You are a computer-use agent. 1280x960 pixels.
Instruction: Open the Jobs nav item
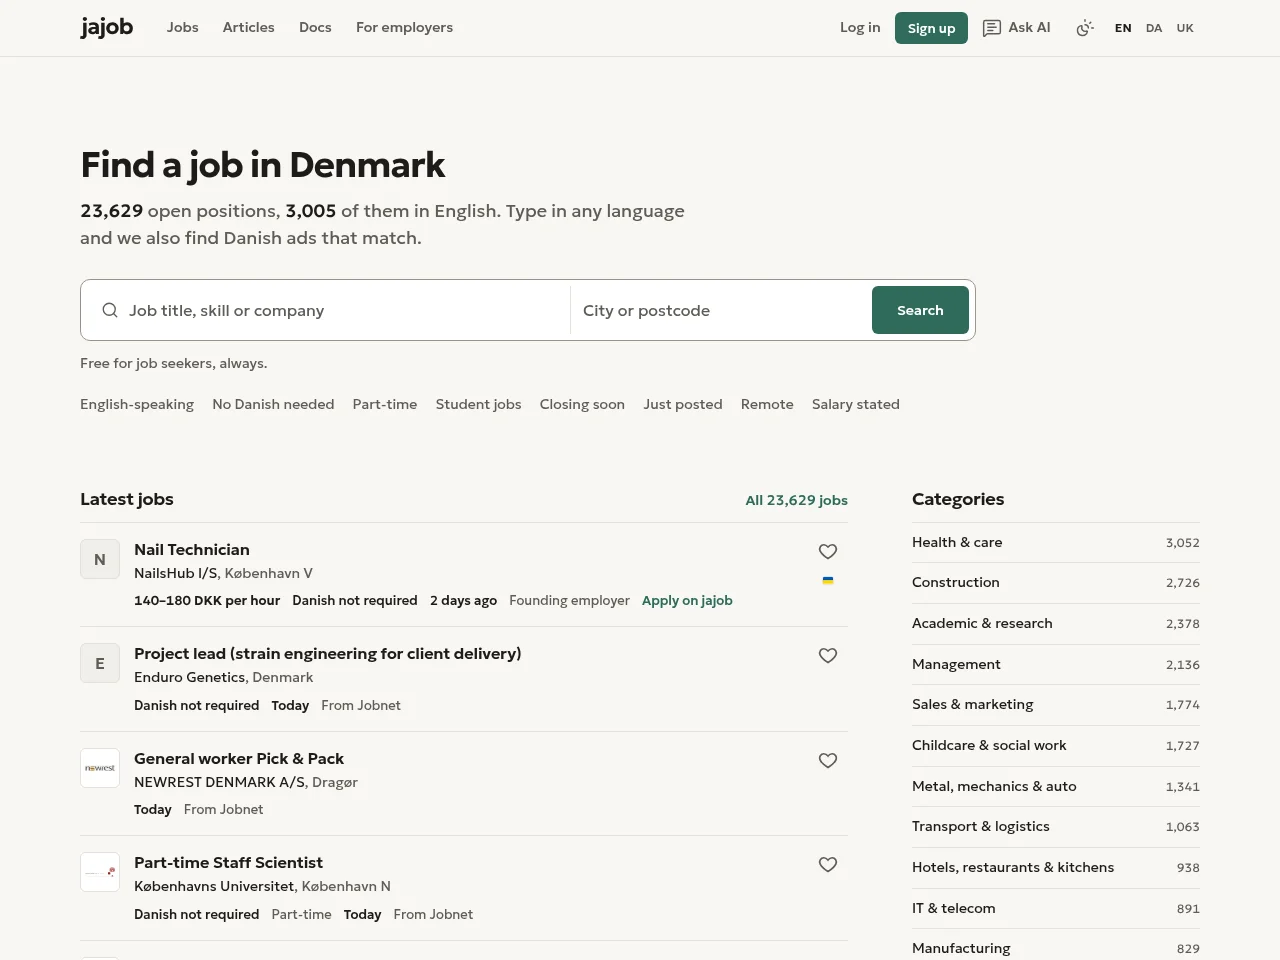click(x=183, y=27)
